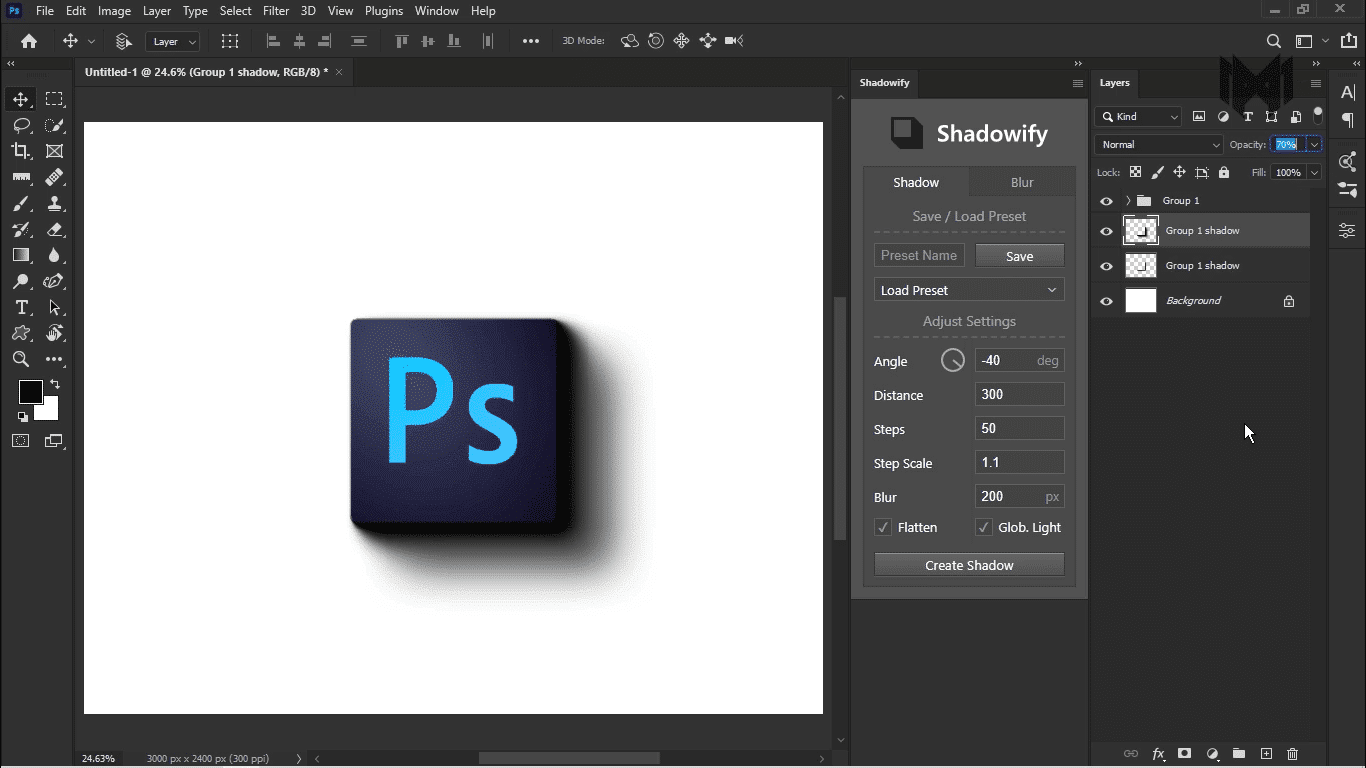Lock position with cross-arrows icon
1366x768 pixels.
[1179, 172]
